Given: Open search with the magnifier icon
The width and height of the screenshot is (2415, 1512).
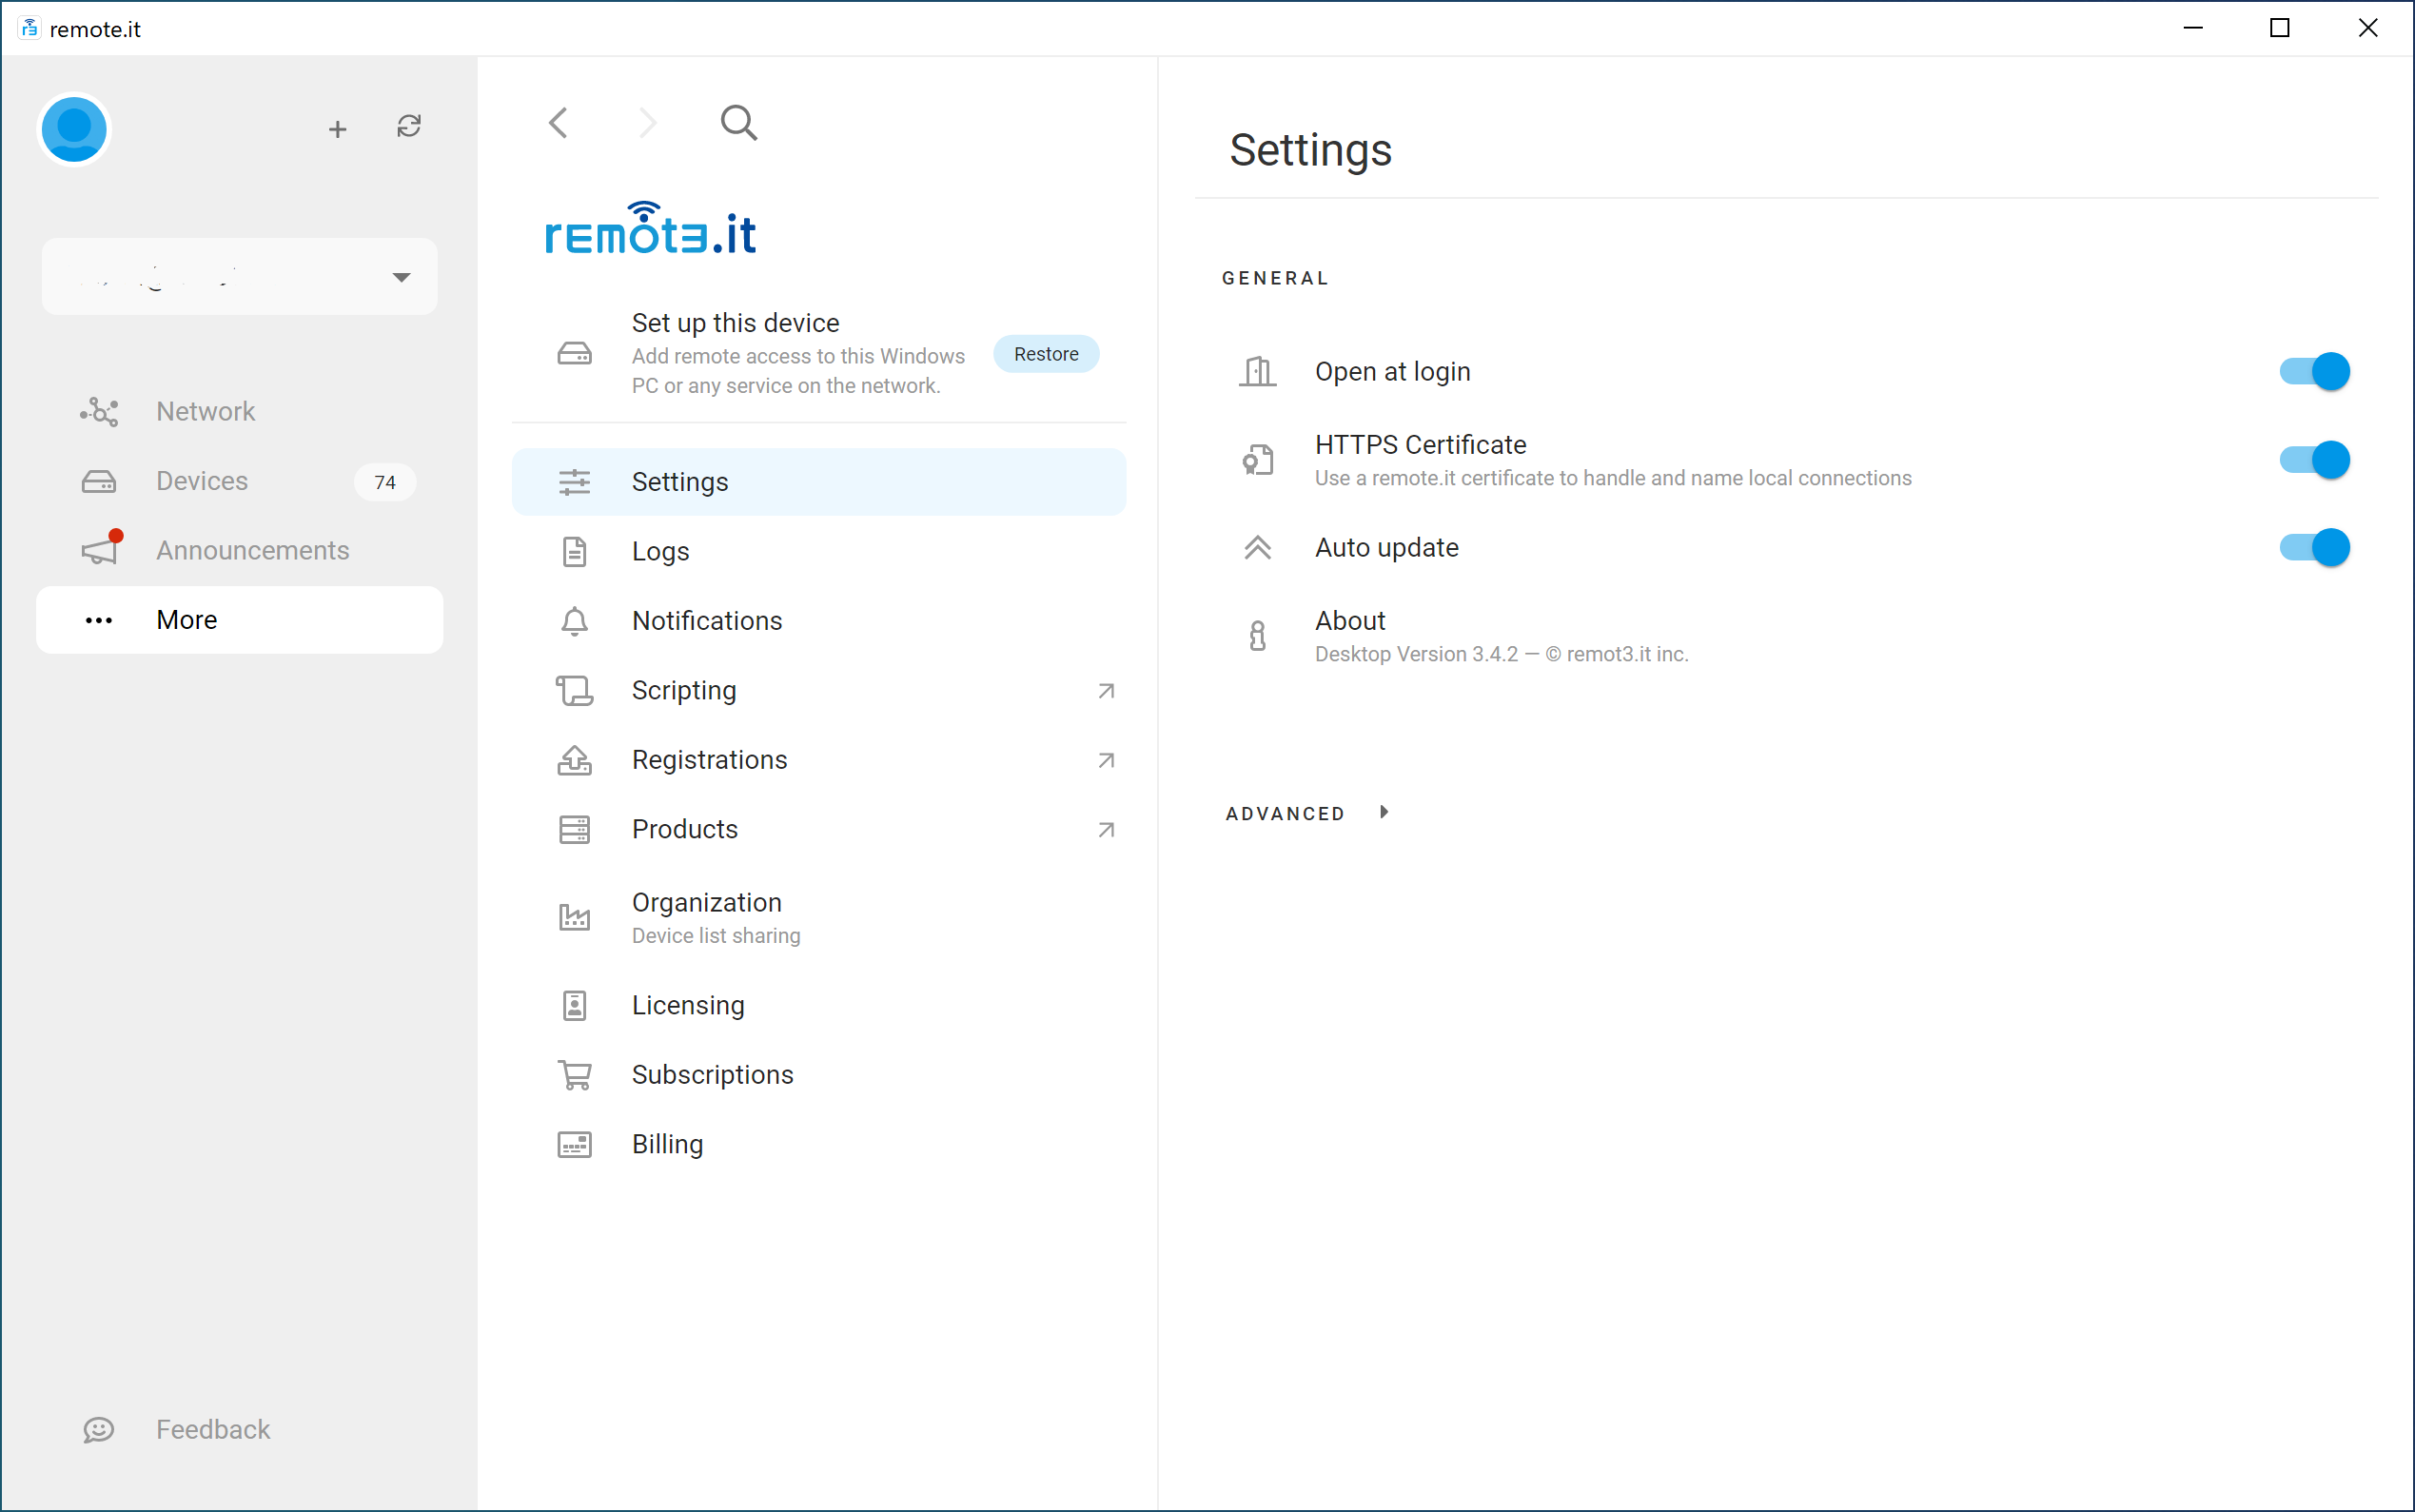Looking at the screenshot, I should (739, 123).
